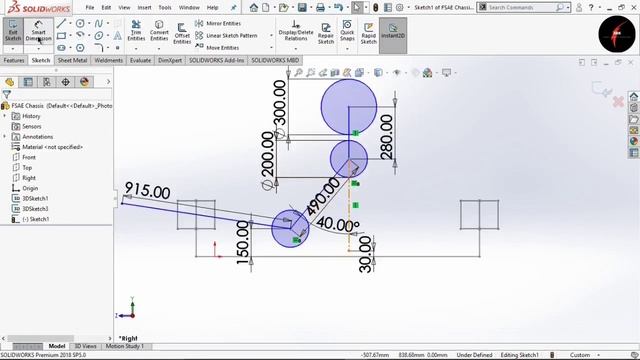Open the Smart Dimension dropdown arrow
This screenshot has width=640, height=360.
38,49
